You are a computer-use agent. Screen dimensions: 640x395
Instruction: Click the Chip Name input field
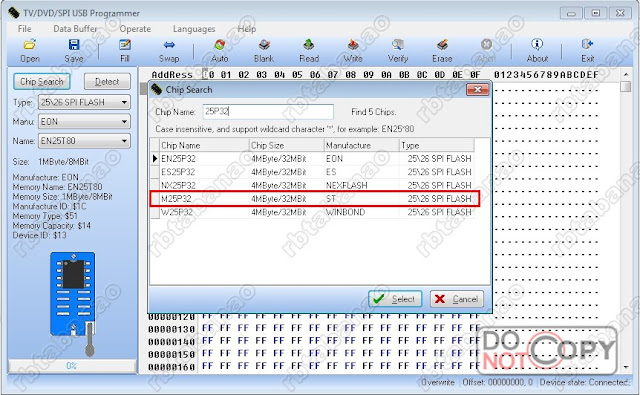pos(268,111)
